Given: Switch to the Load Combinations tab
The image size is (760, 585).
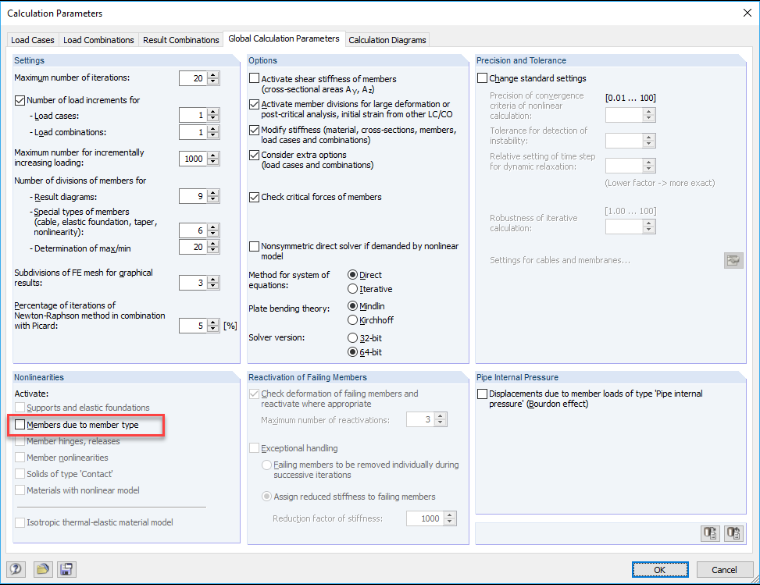Looking at the screenshot, I should pyautogui.click(x=98, y=40).
